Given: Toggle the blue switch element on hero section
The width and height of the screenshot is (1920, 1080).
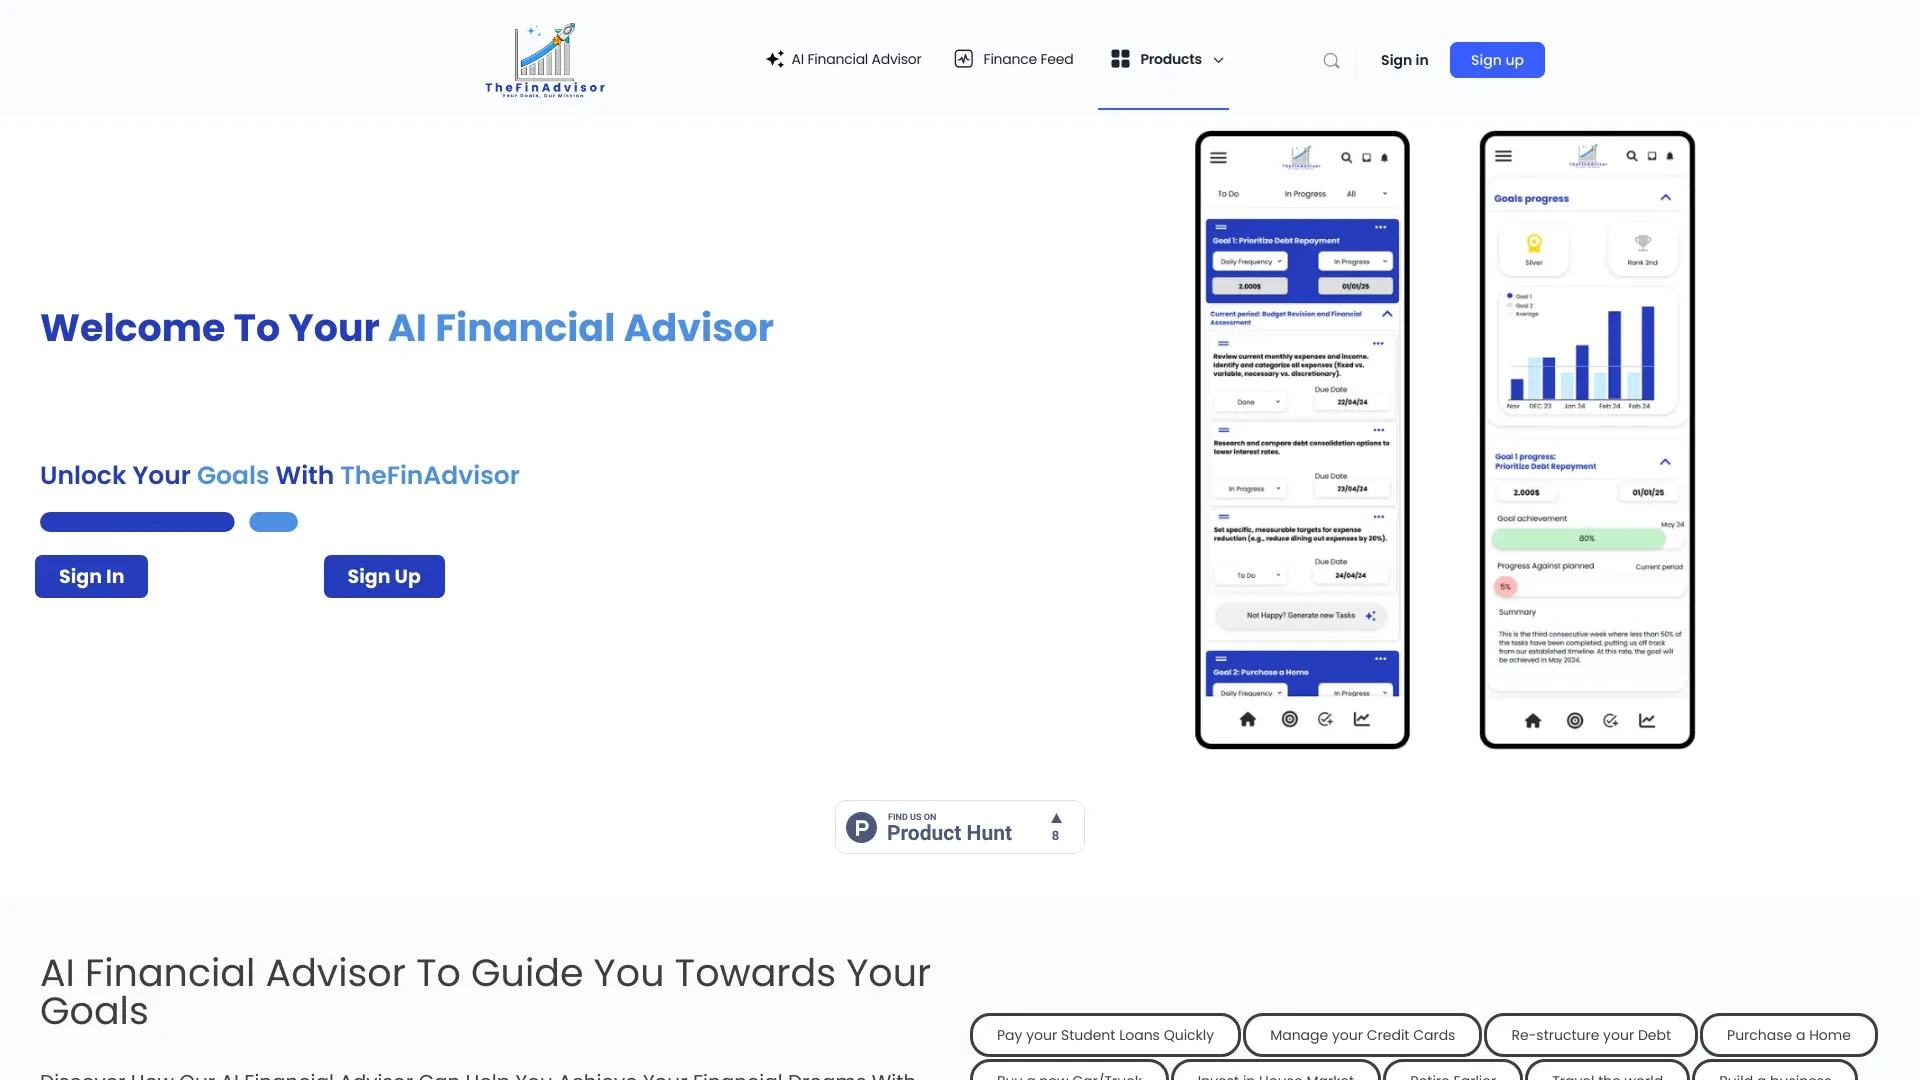Looking at the screenshot, I should coord(273,521).
